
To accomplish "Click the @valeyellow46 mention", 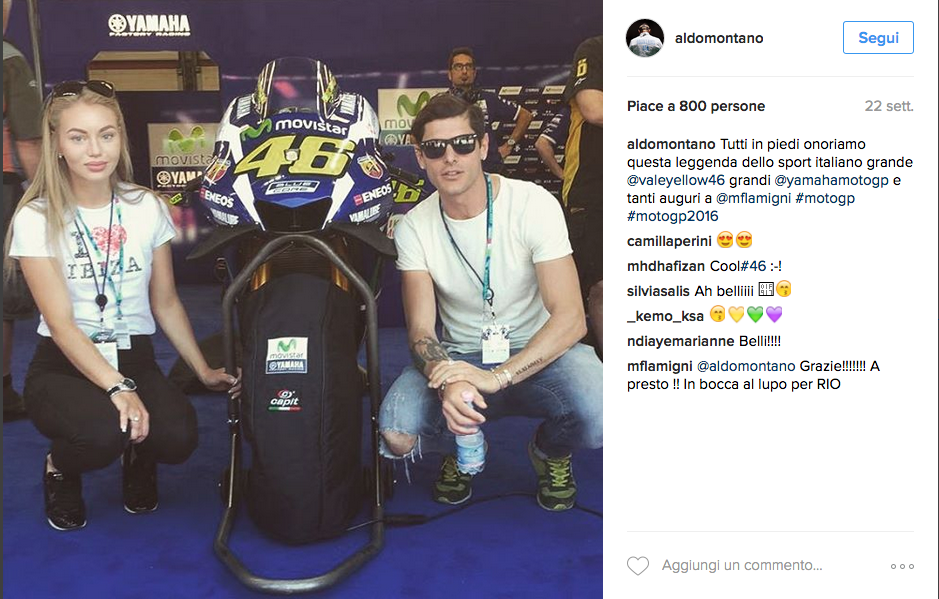I will pos(676,180).
